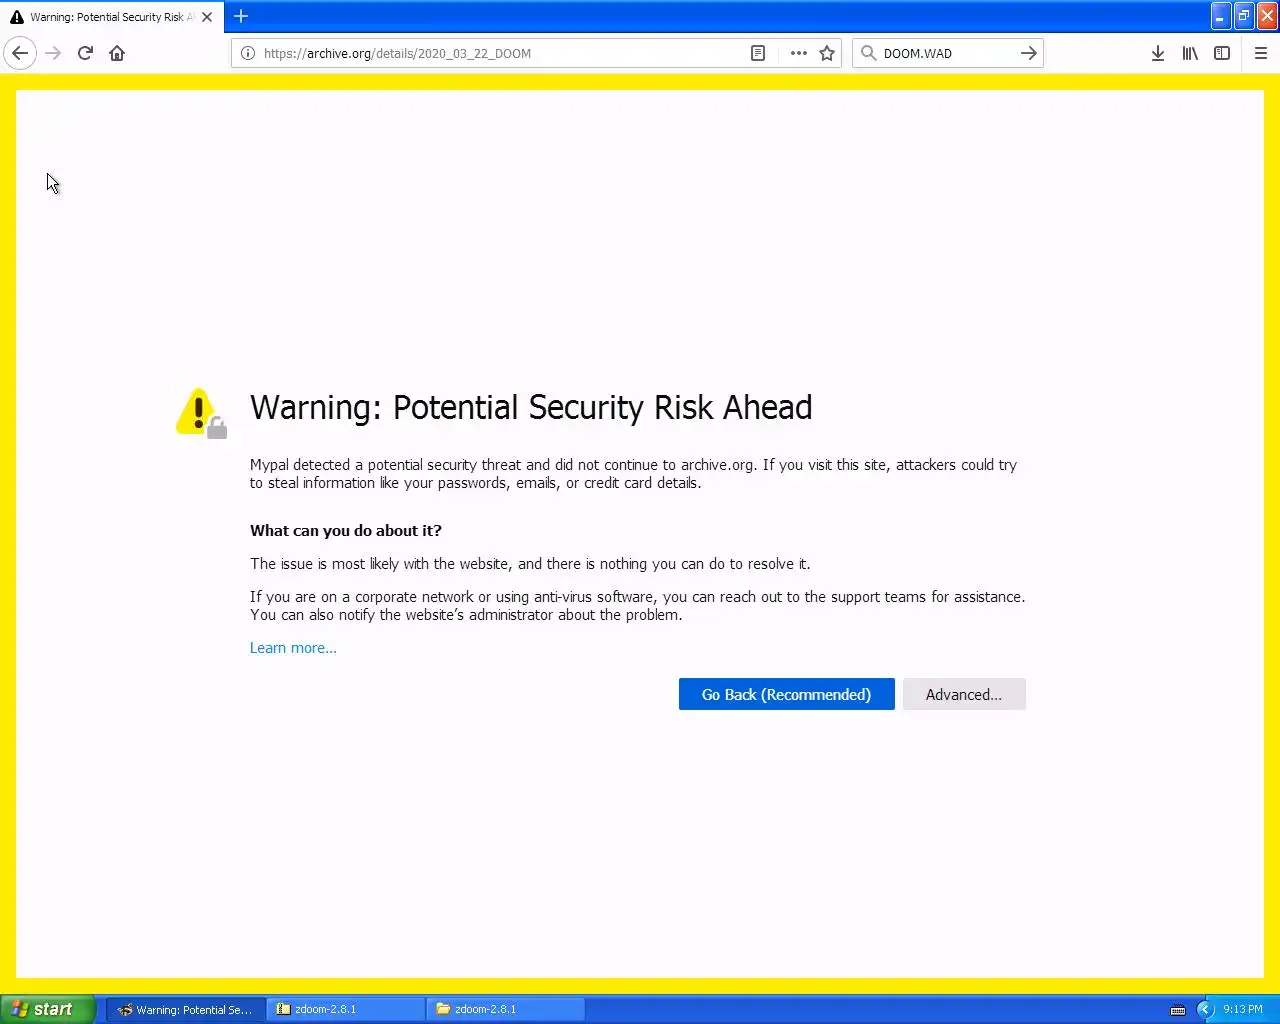Switch to browser window in taskbar
This screenshot has width=1280, height=1024.
[x=186, y=1009]
